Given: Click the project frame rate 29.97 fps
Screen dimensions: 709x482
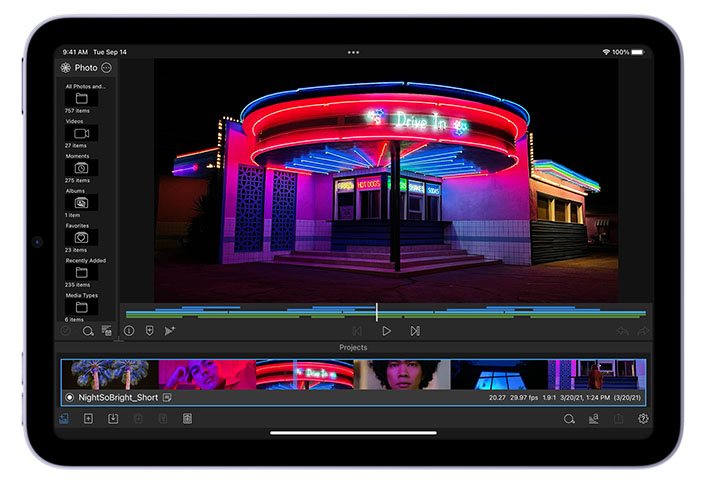Looking at the screenshot, I should [524, 397].
